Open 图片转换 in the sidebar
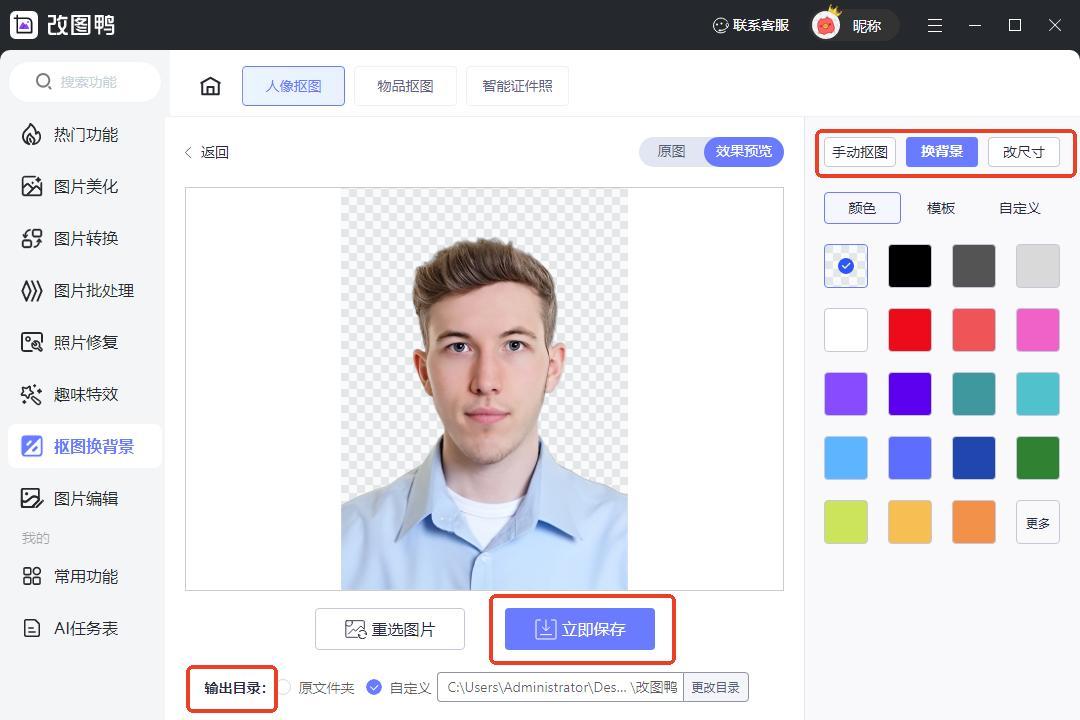This screenshot has height=720, width=1080. 85,239
